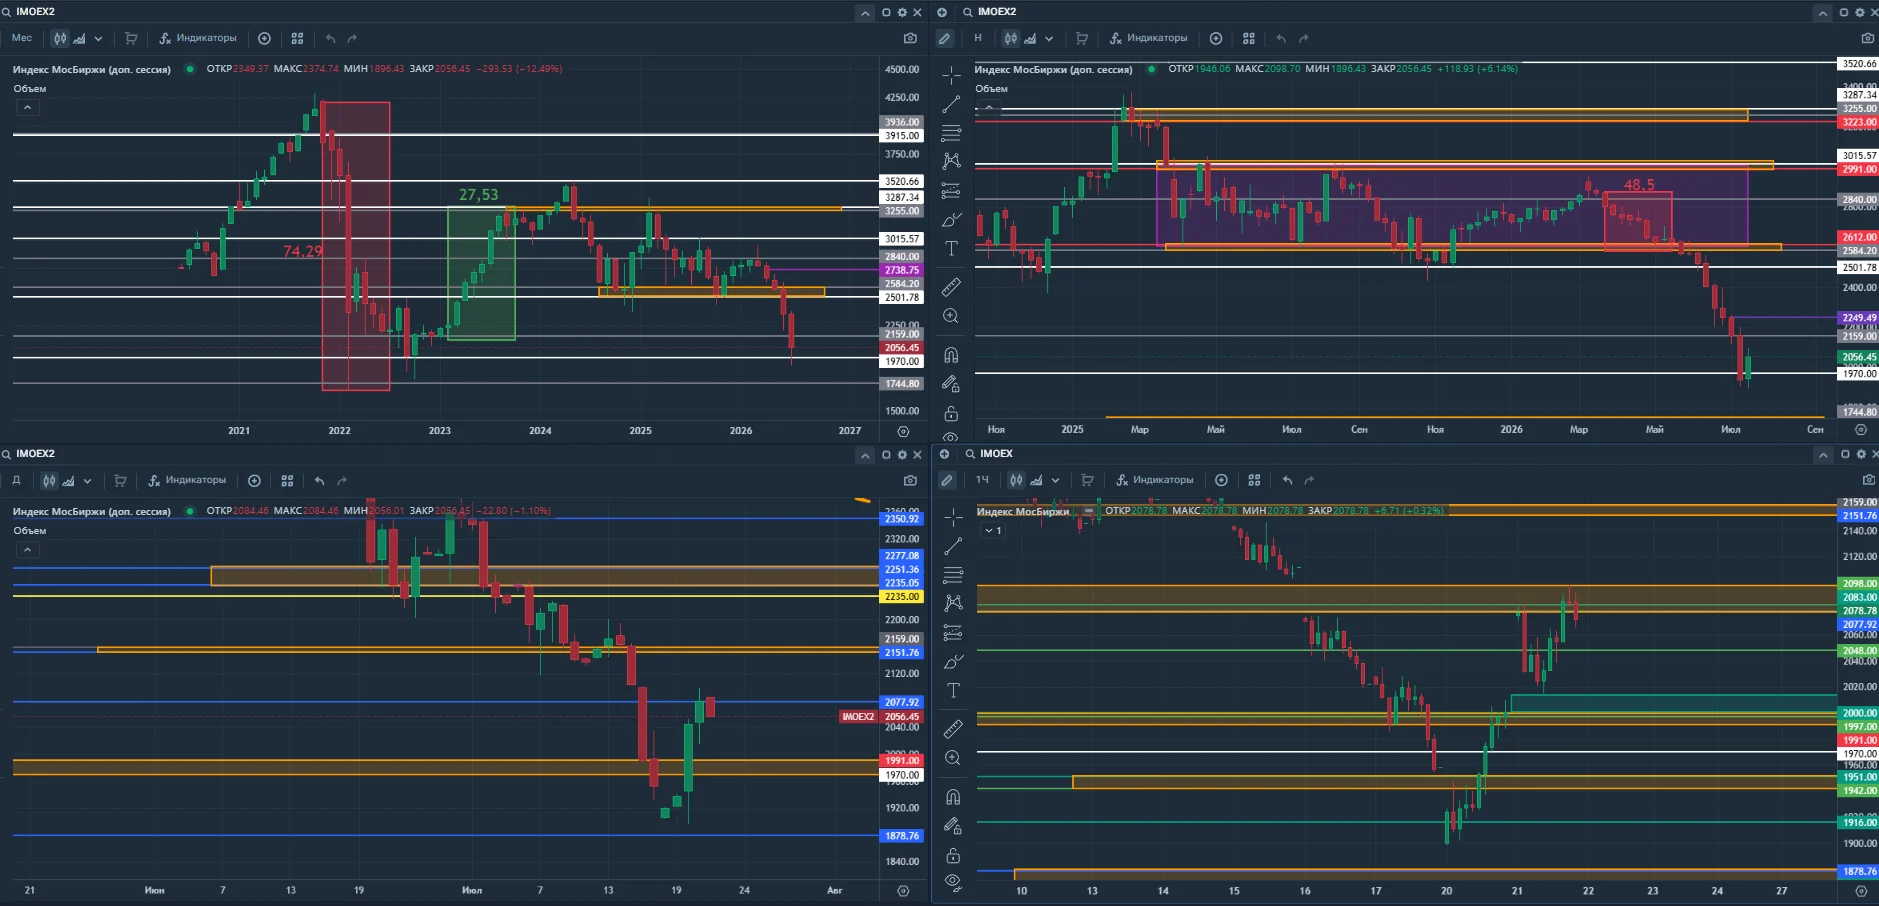This screenshot has height=906, width=1879.
Task: Select text tool in bottom-right chart
Action: tap(953, 690)
